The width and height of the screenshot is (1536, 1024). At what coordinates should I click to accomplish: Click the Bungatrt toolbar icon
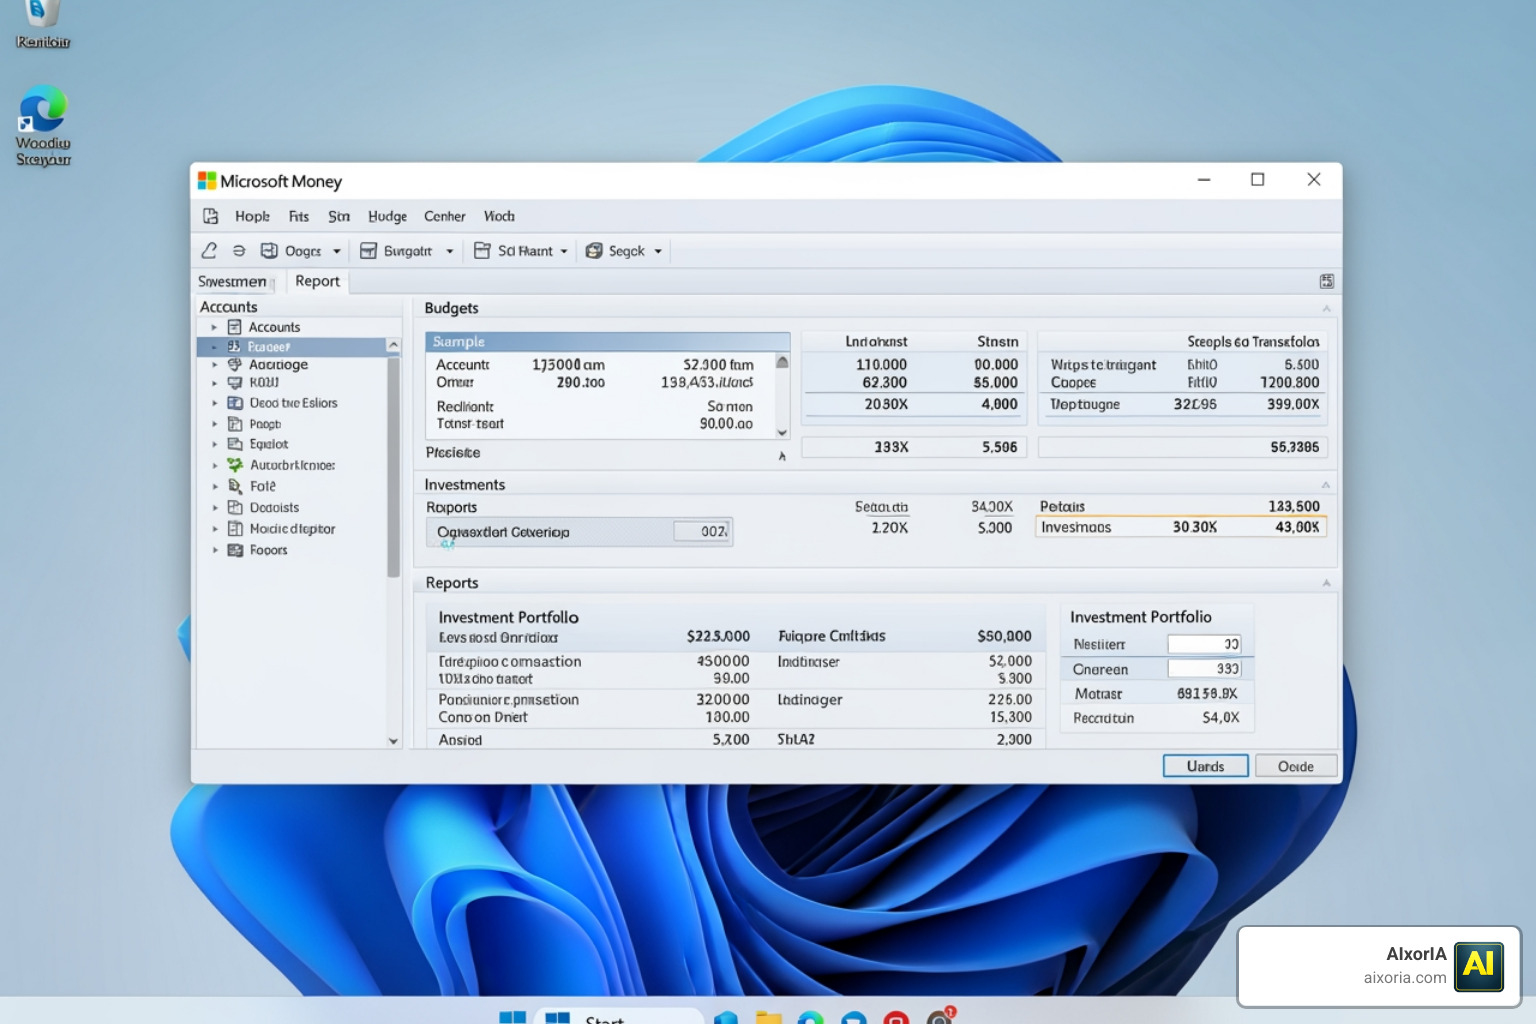pyautogui.click(x=368, y=251)
